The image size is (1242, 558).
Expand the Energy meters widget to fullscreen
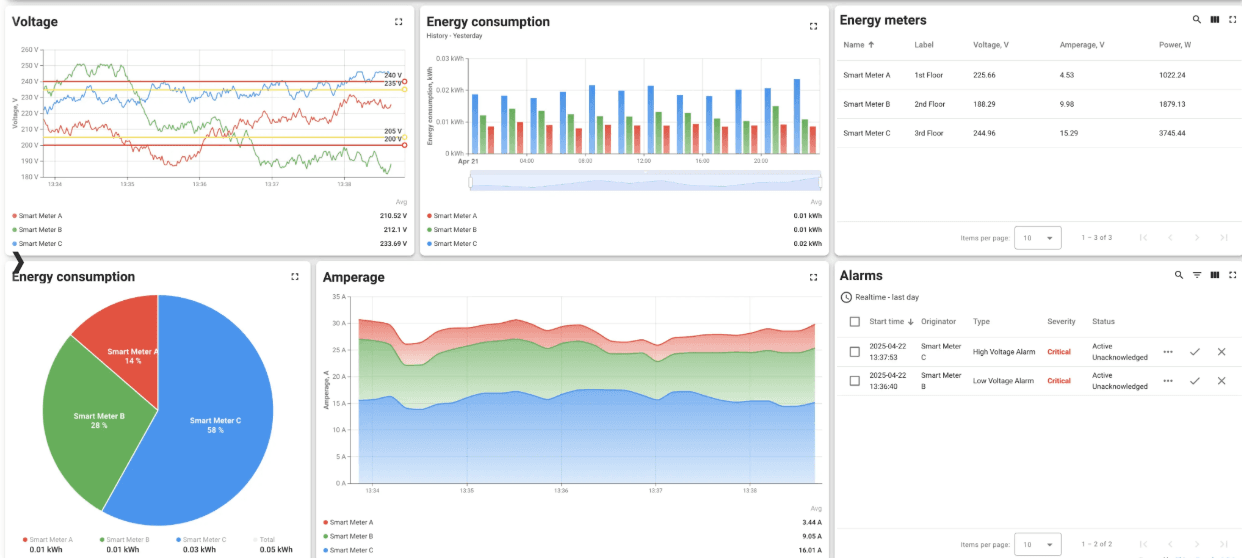coord(1233,19)
